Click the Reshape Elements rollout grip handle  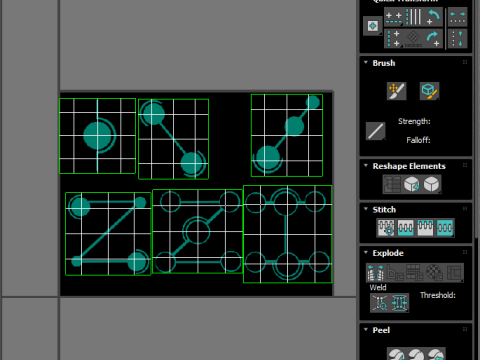(465, 165)
